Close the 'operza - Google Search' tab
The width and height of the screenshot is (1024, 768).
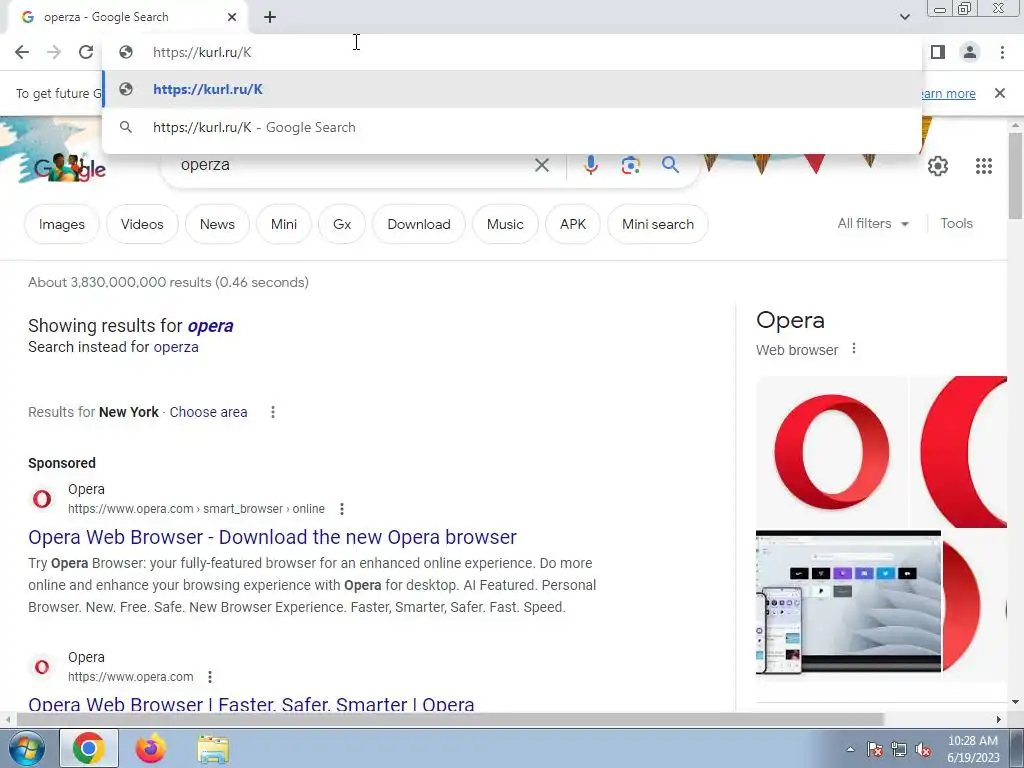tap(232, 17)
